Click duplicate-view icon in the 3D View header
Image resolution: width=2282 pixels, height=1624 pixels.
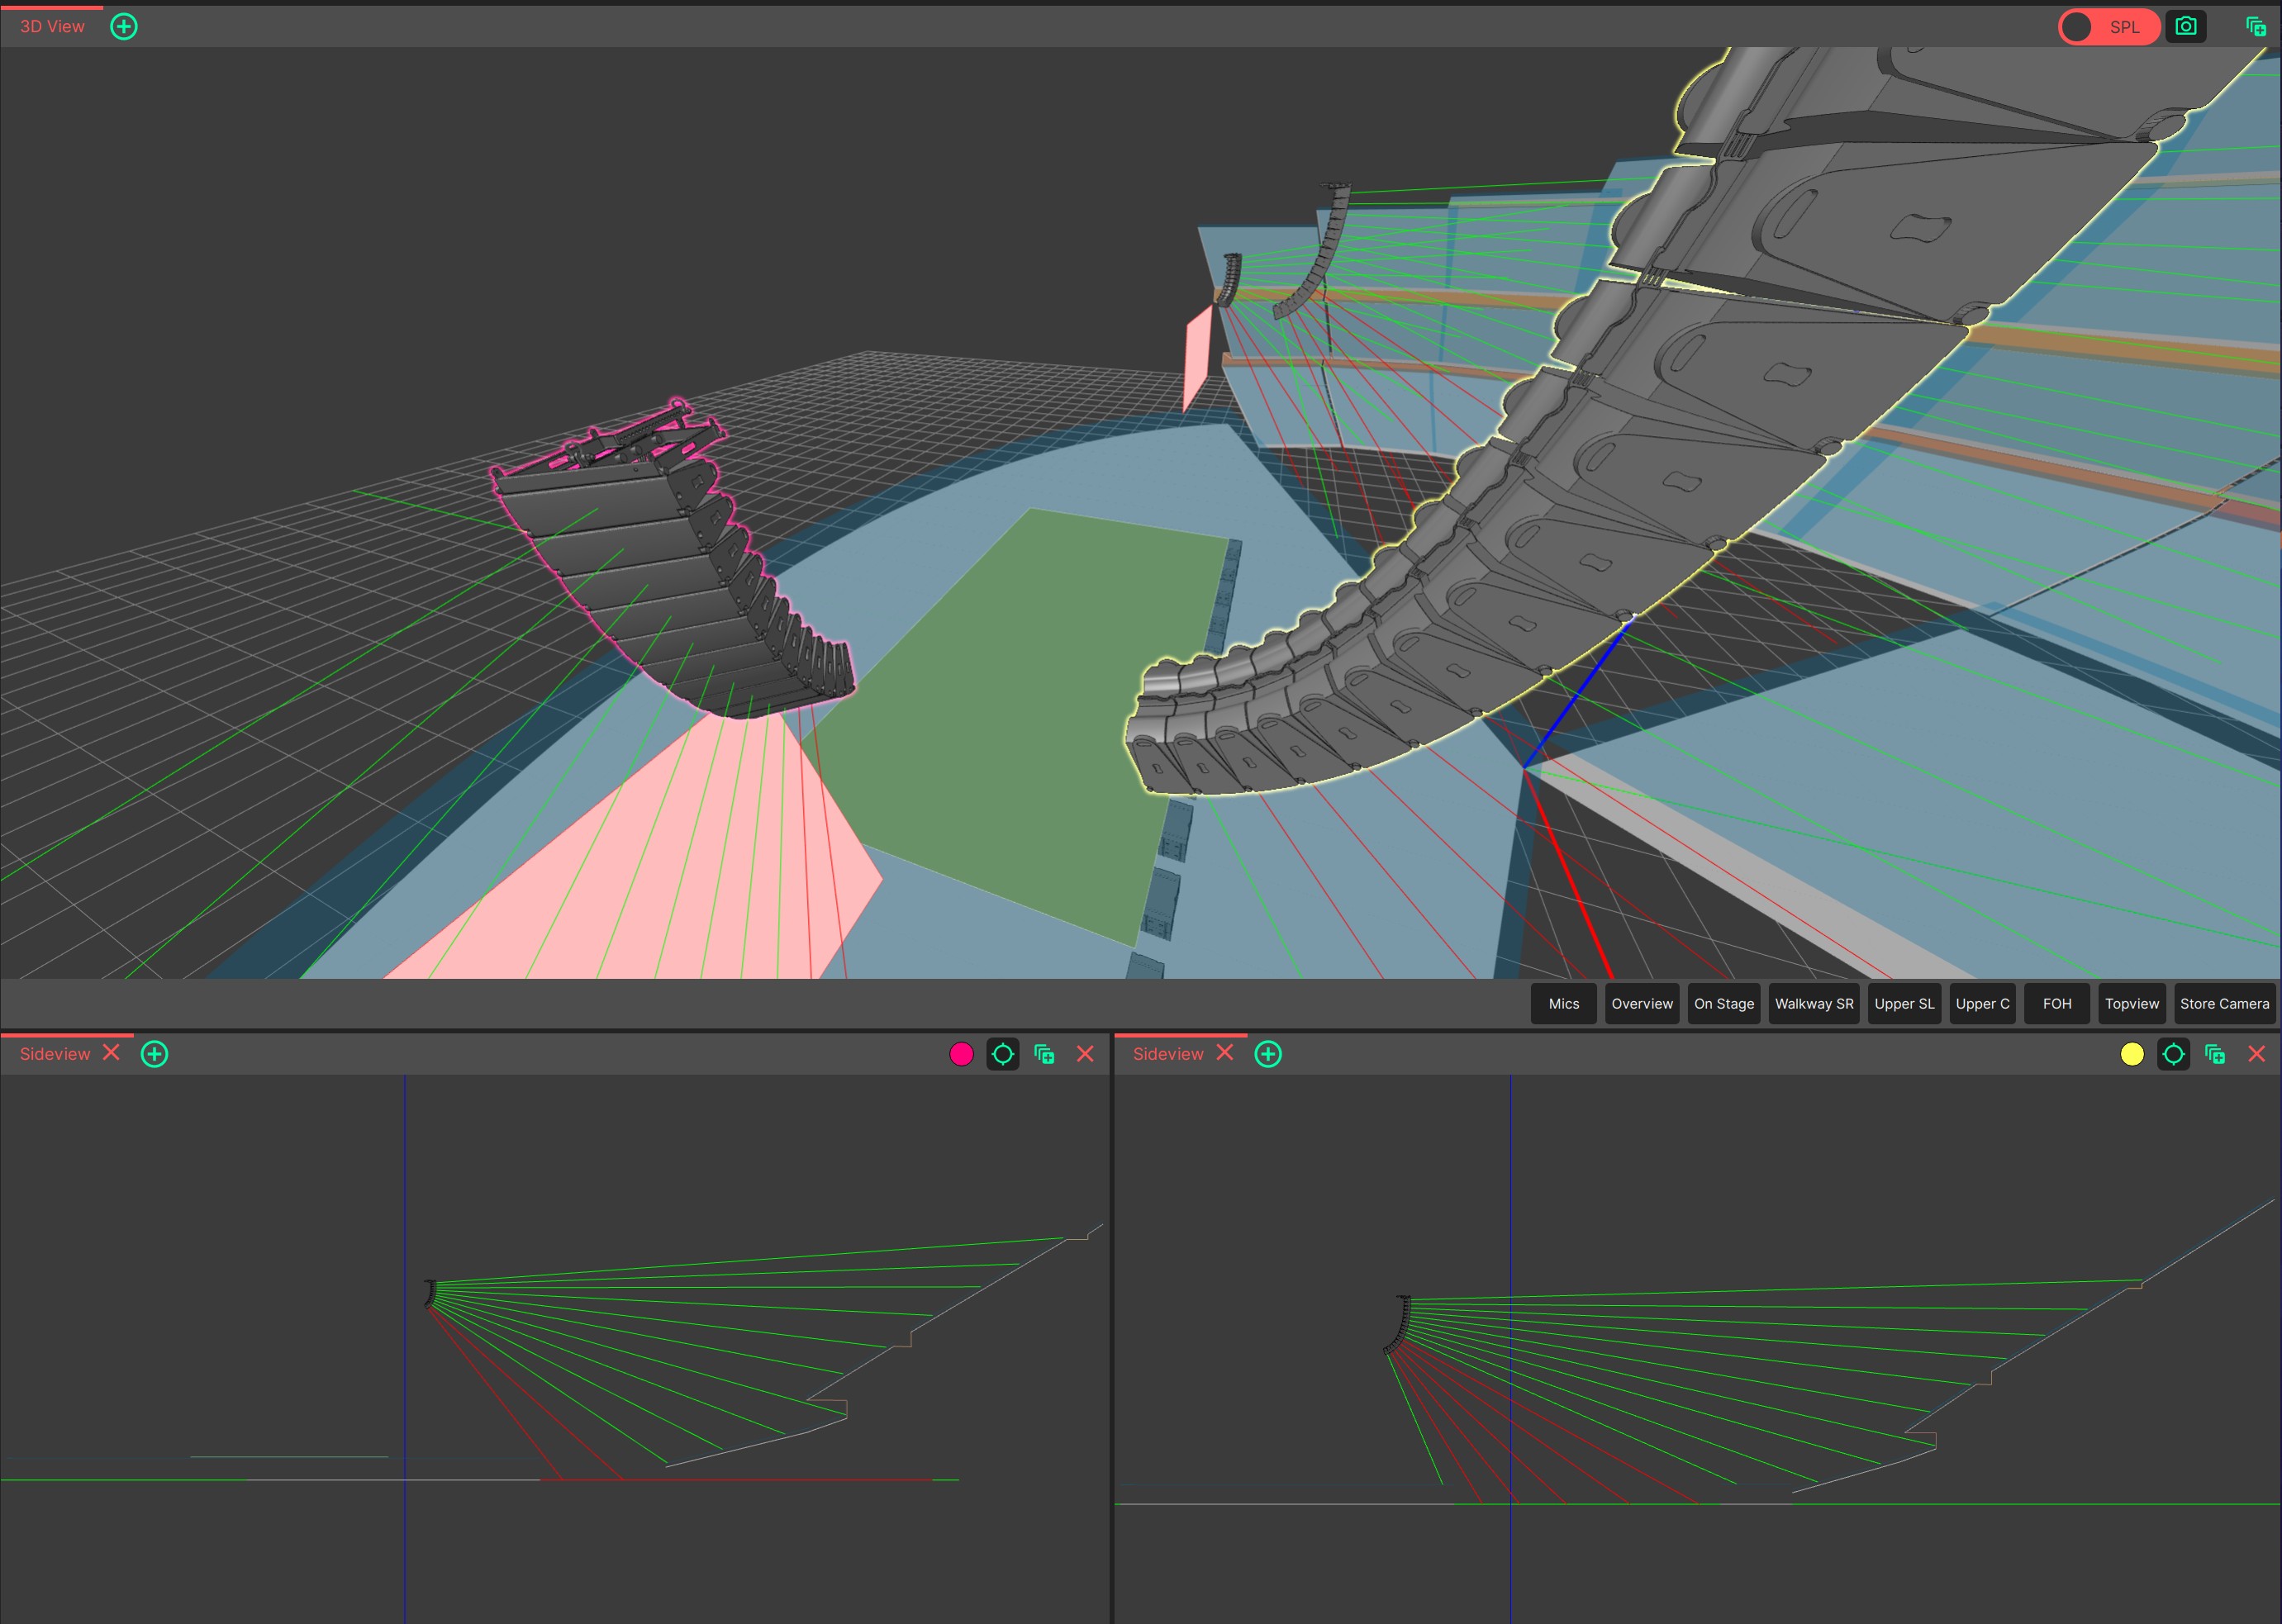tap(2255, 27)
